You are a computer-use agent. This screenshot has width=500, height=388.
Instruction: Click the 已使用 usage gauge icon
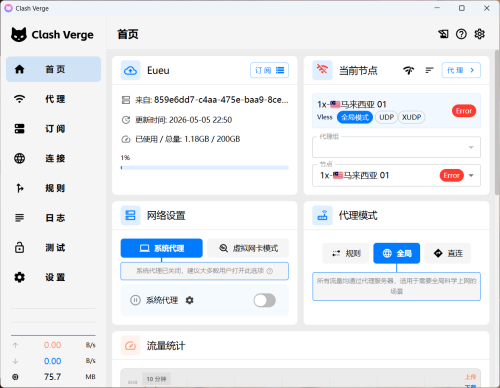click(x=126, y=139)
